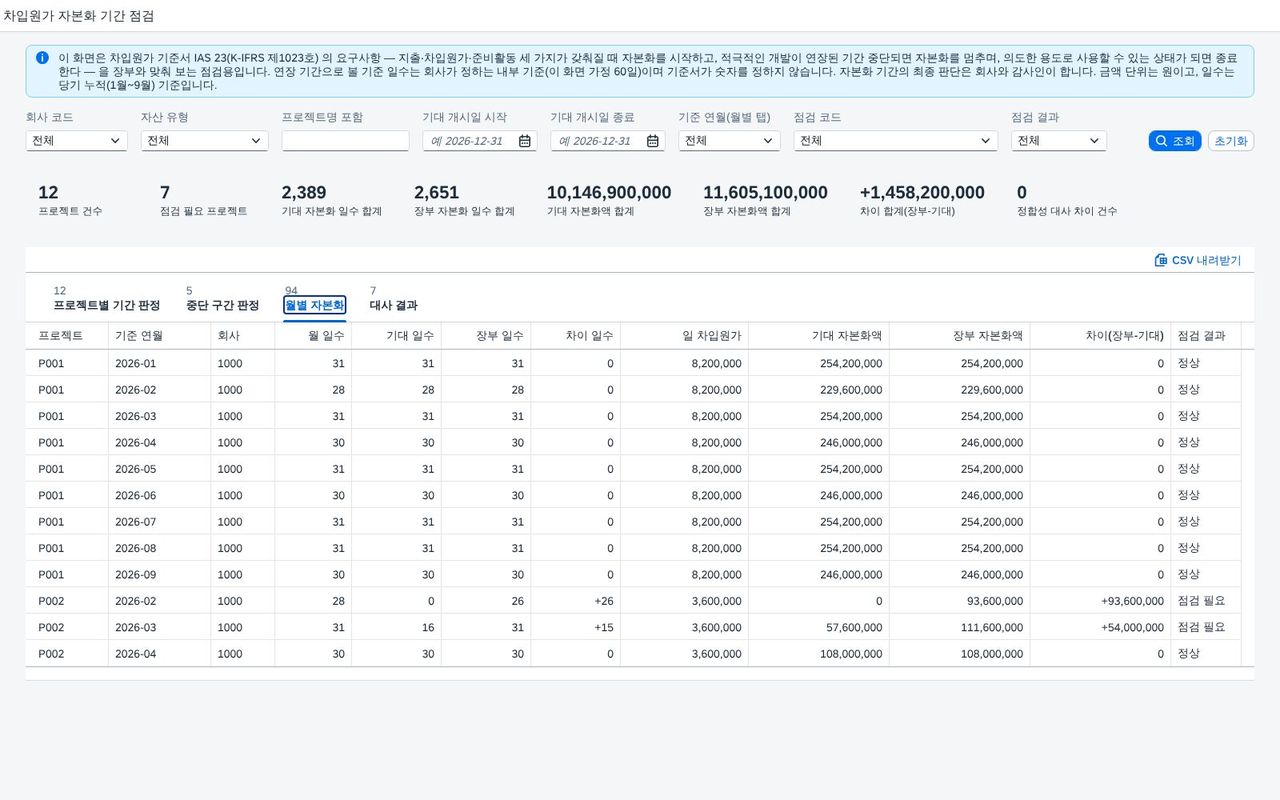
Task: Click the CSV 내려받기 link
Action: (1198, 260)
